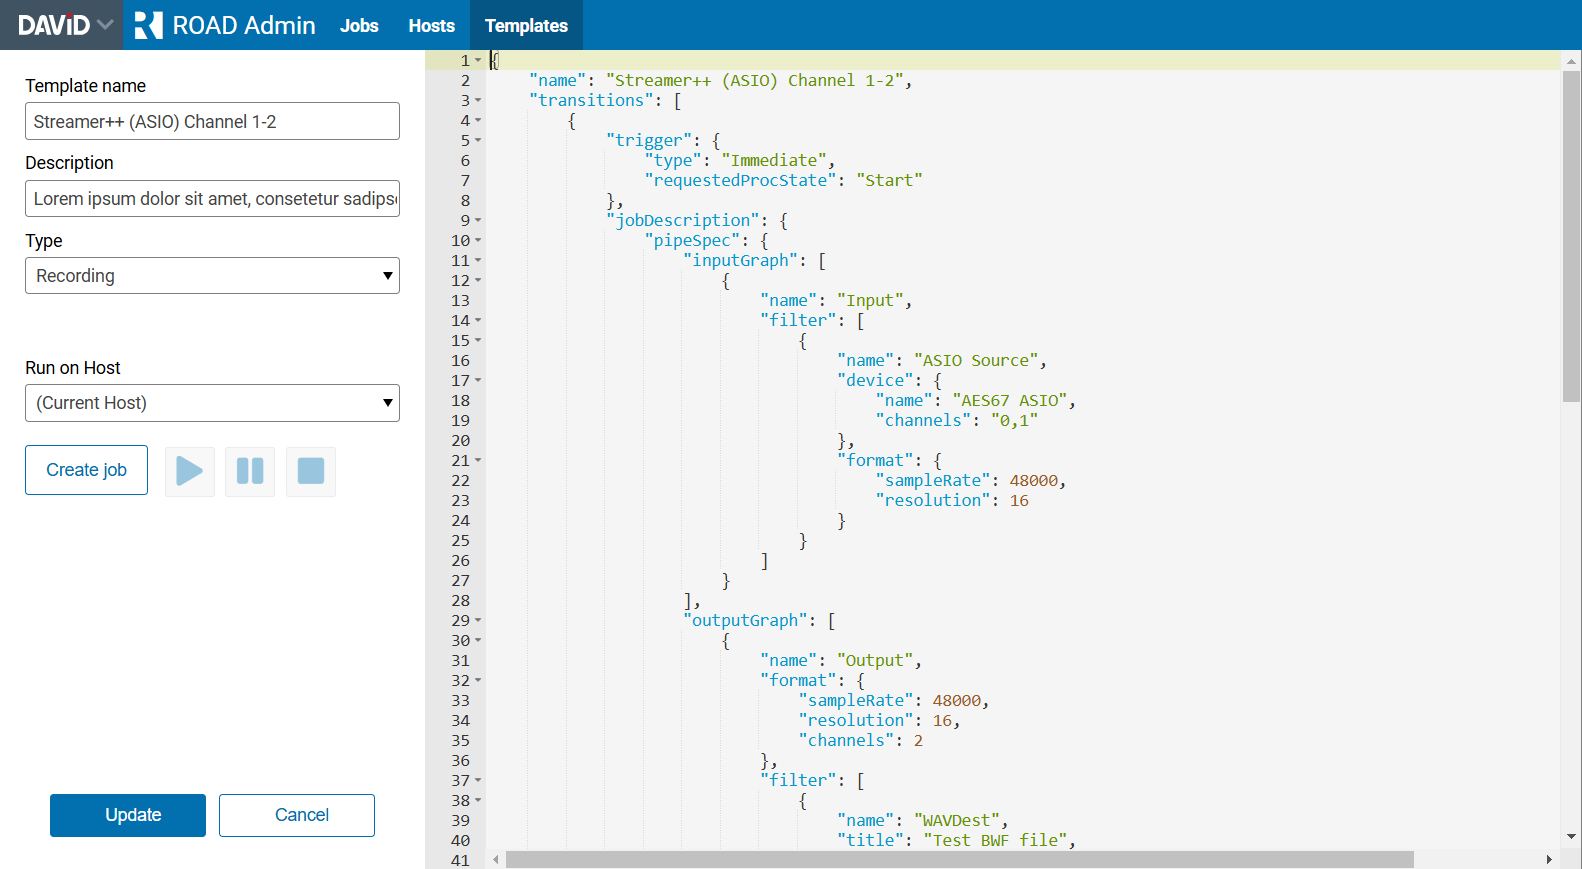Switch to the Hosts tab

click(431, 26)
